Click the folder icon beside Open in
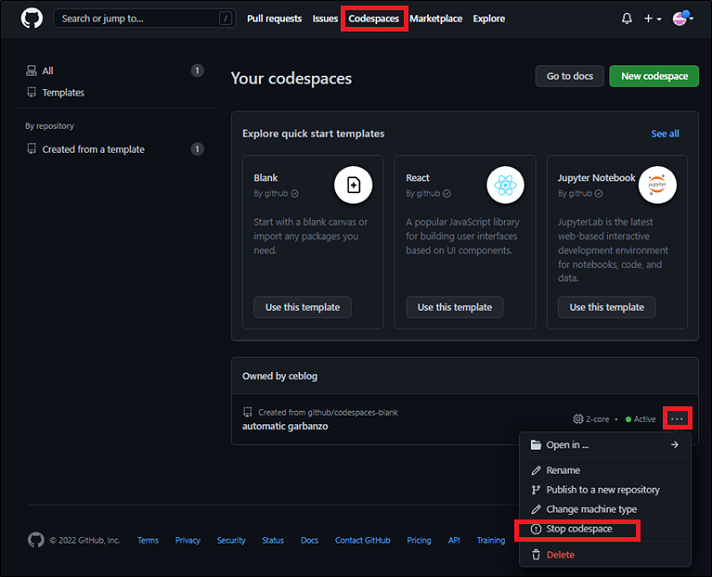This screenshot has height=577, width=712. pos(536,445)
